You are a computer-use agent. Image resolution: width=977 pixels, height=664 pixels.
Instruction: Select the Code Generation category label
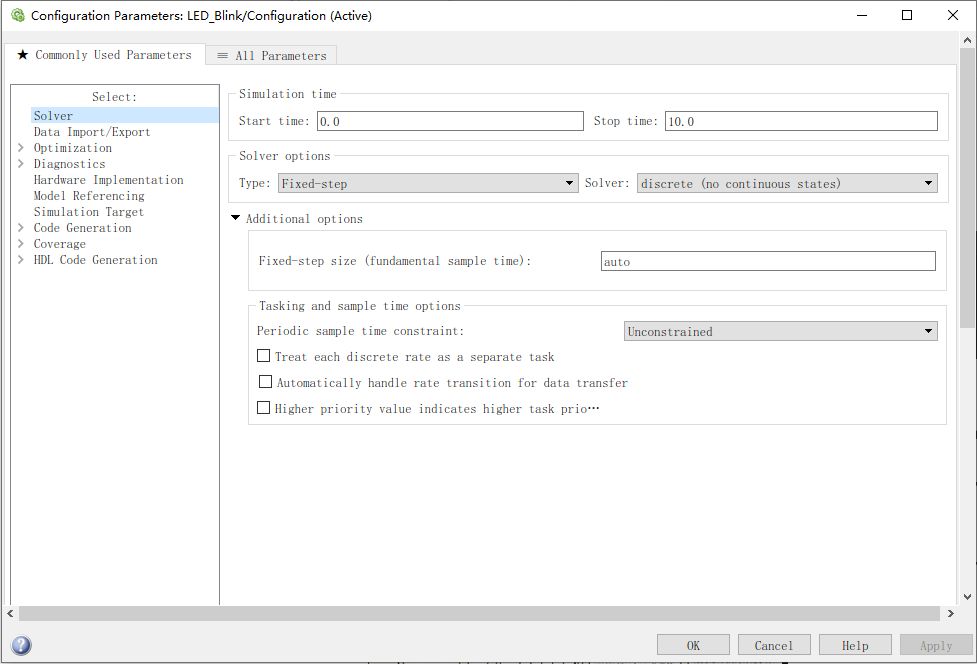point(82,227)
